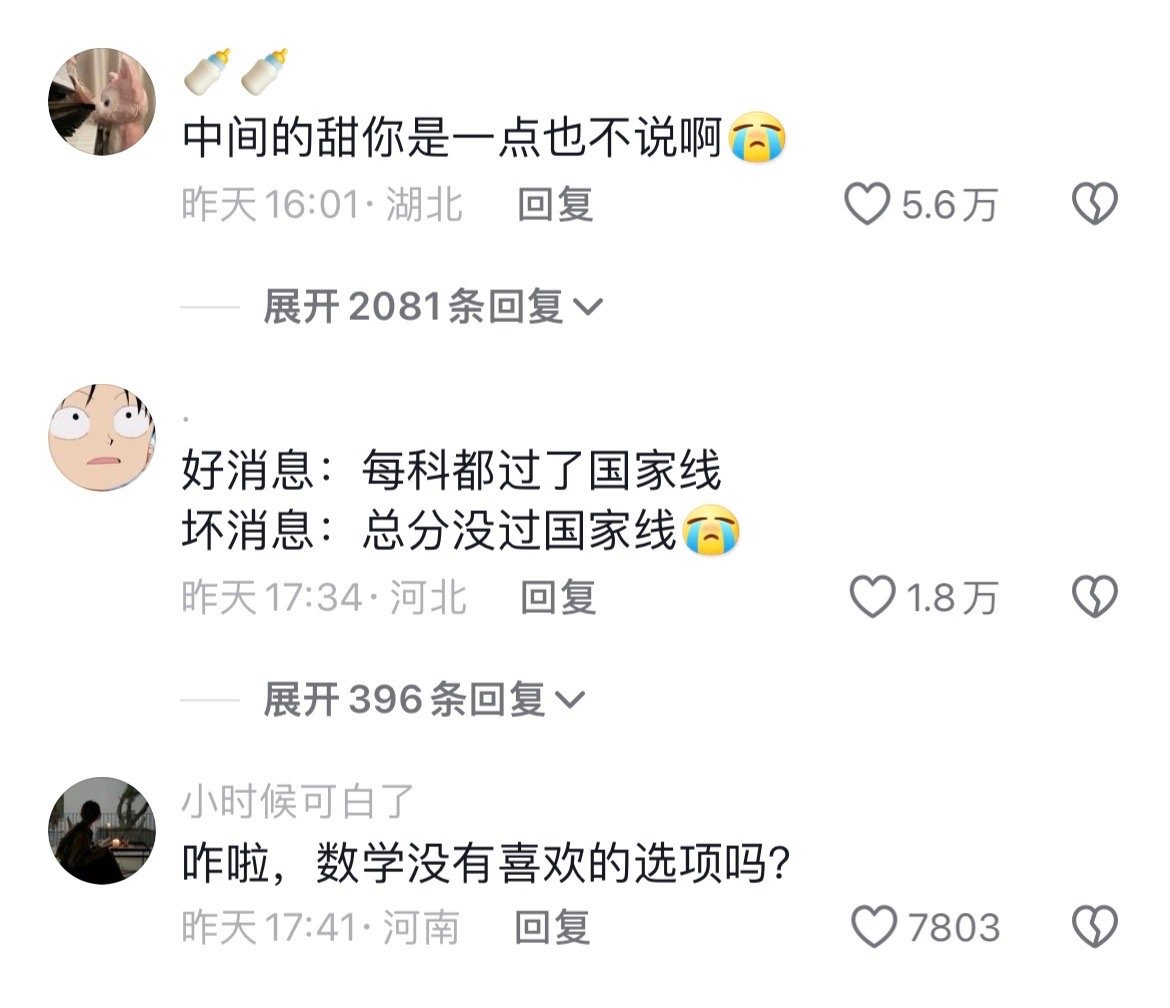Like the 数学 comment with 7803 likes
The width and height of the screenshot is (1170, 1008).
click(x=874, y=927)
